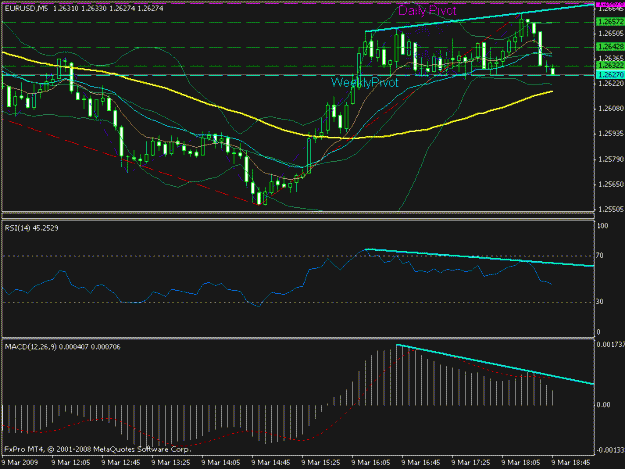The image size is (625, 469).
Task: Click the MACD 0.00 scale value
Action: (603, 405)
